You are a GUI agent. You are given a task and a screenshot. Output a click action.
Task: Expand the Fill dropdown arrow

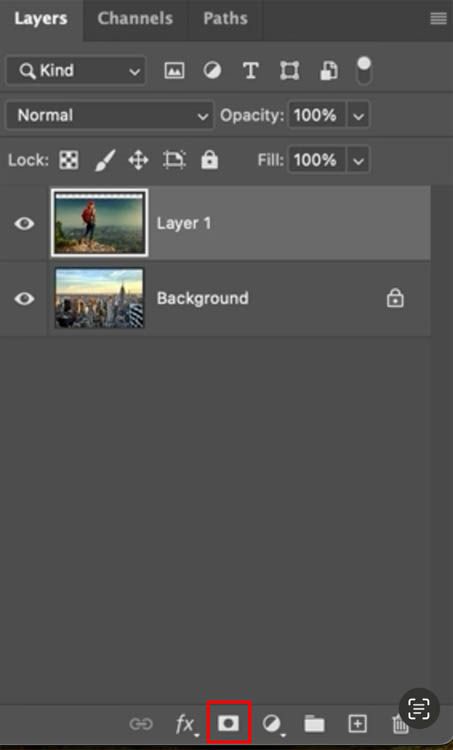tap(358, 160)
